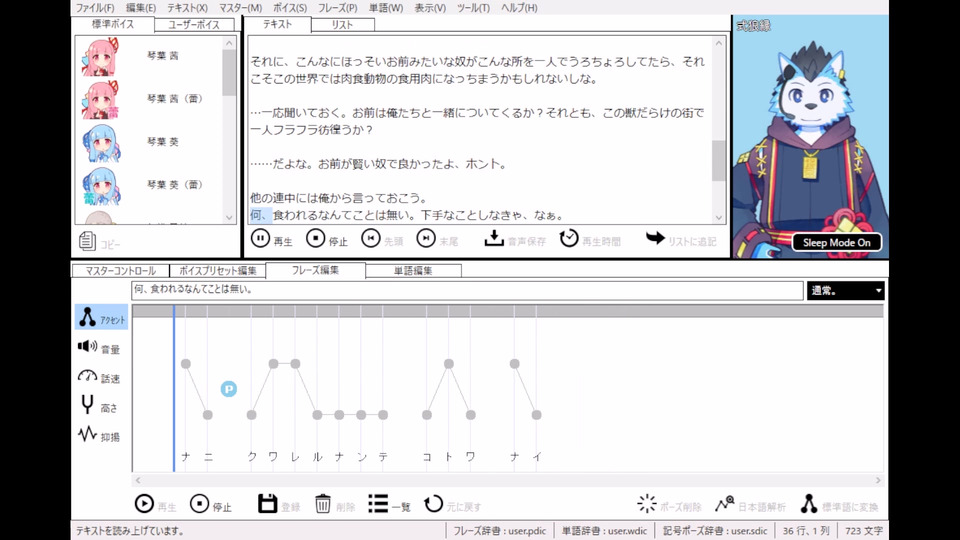Image resolution: width=960 pixels, height=540 pixels.
Task: Jump to 先頭 with skip-back icon
Action: (x=370, y=238)
